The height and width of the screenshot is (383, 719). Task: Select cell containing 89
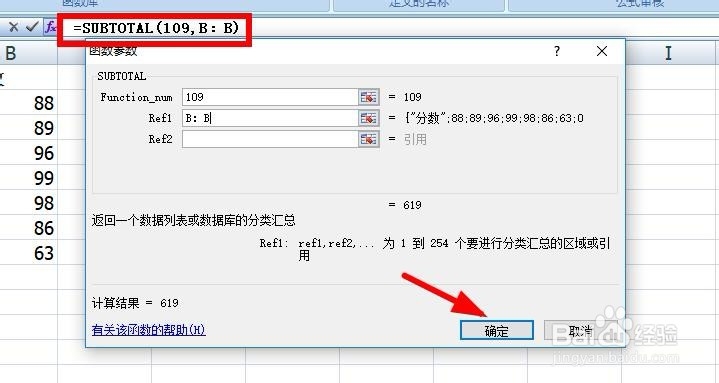tap(28, 128)
